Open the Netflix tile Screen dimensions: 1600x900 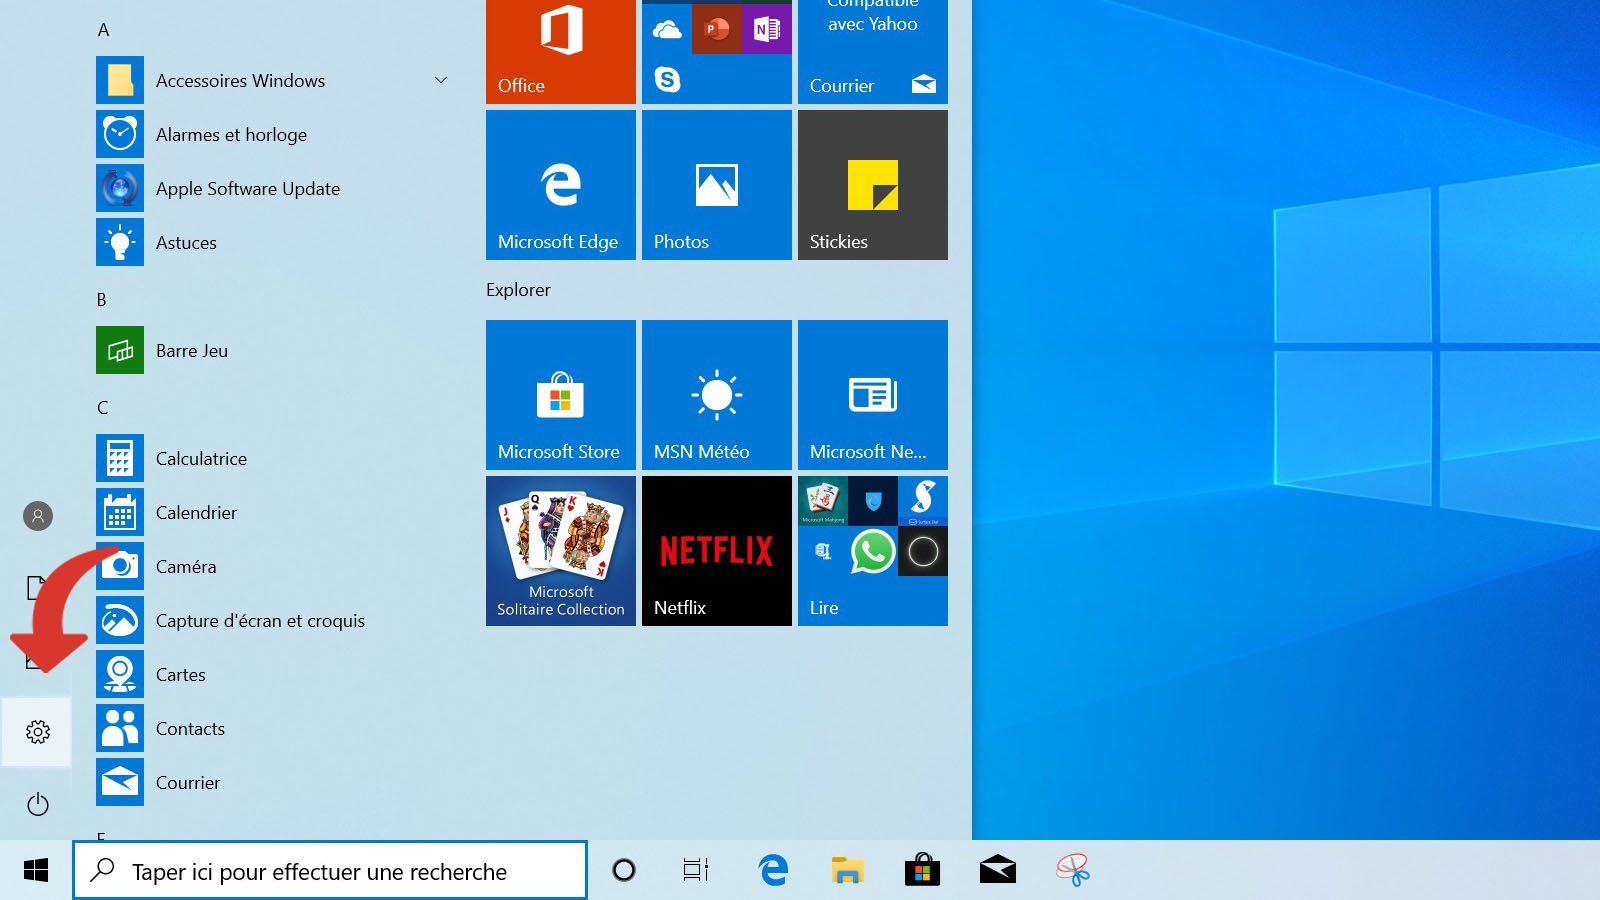716,551
